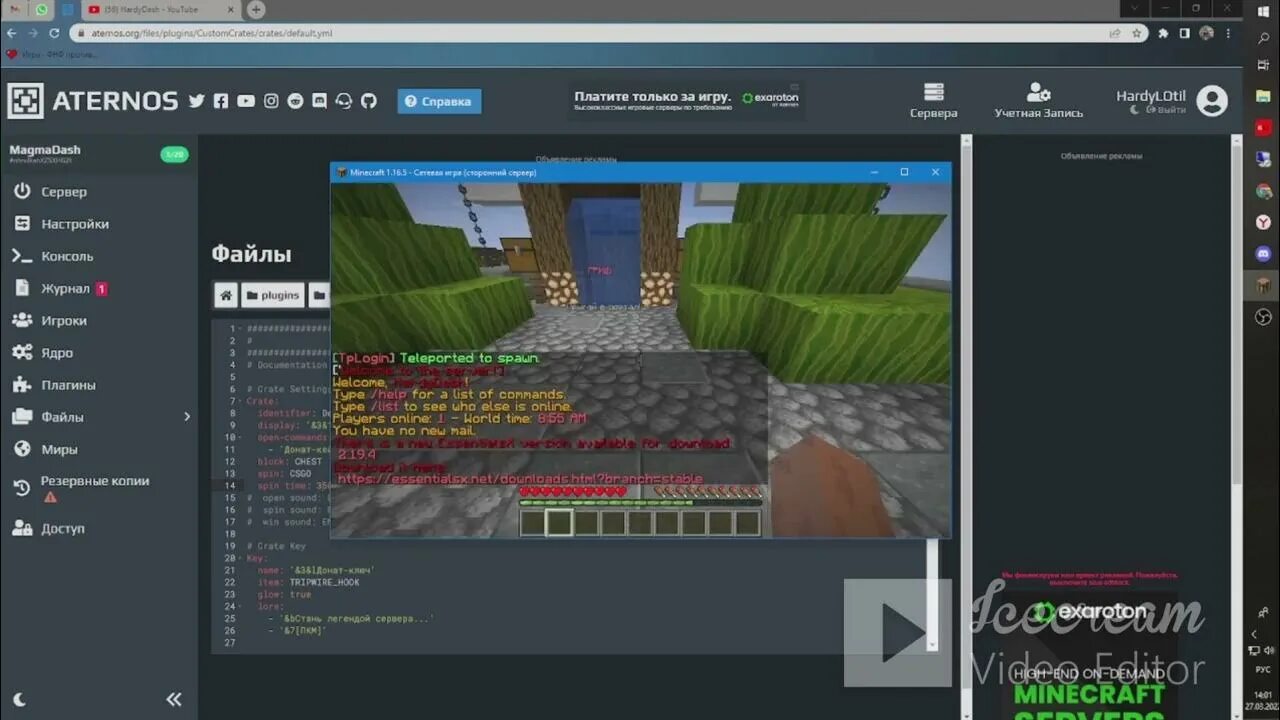1280x720 pixels.
Task: Click 'glow: true' line in editor
Action: tap(284, 594)
